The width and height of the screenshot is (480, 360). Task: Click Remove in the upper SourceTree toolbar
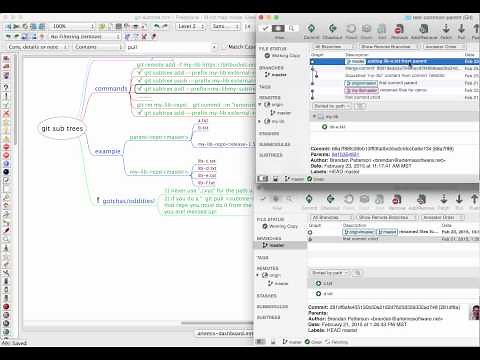(399, 31)
